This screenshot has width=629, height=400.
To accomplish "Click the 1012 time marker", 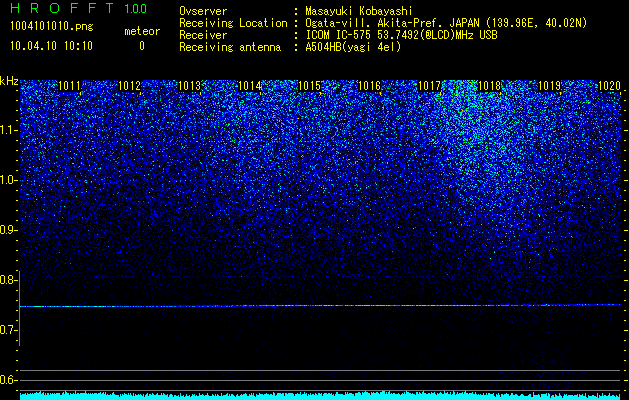I will click(x=130, y=86).
